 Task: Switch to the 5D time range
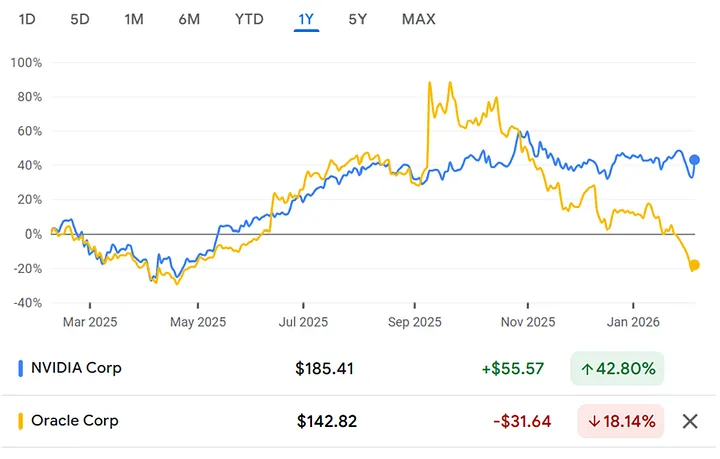[80, 19]
